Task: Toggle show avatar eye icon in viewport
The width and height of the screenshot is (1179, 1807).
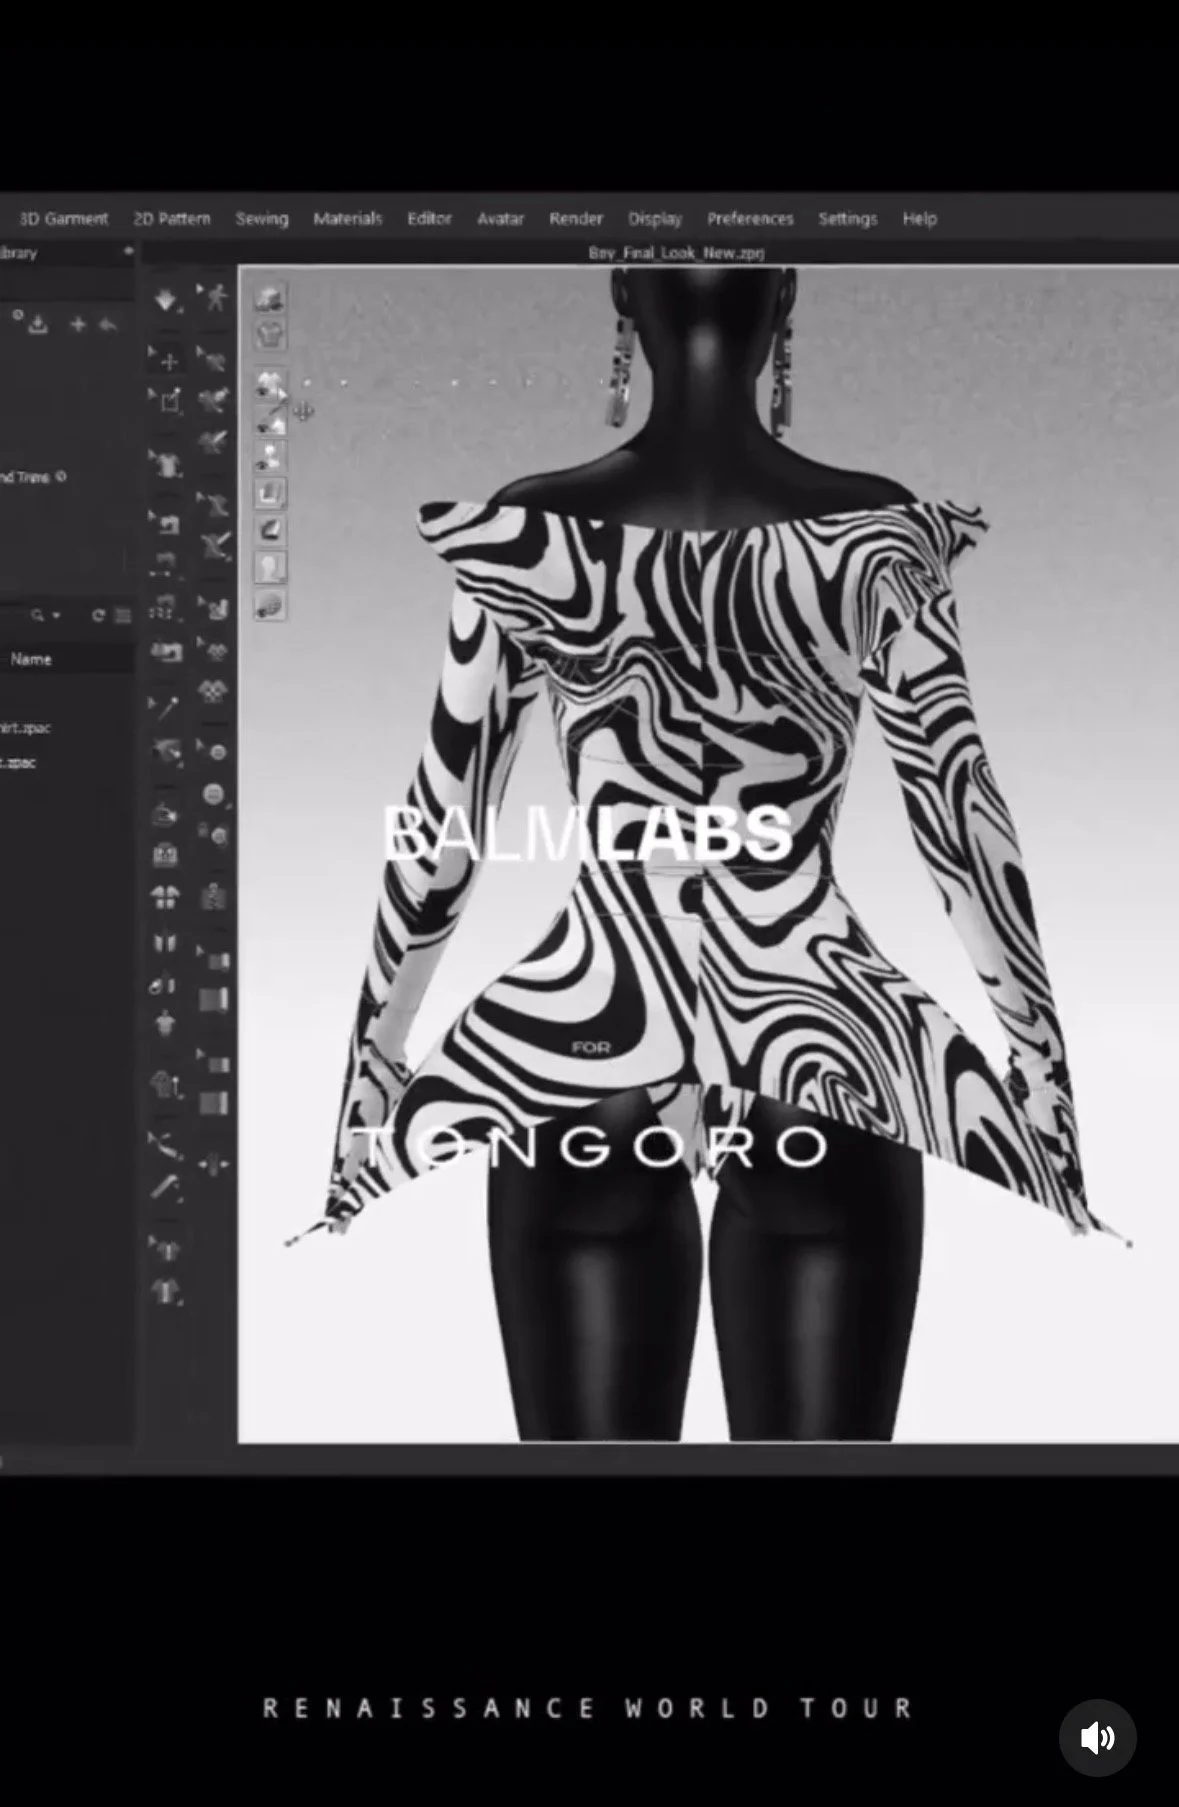Action: pos(269,457)
